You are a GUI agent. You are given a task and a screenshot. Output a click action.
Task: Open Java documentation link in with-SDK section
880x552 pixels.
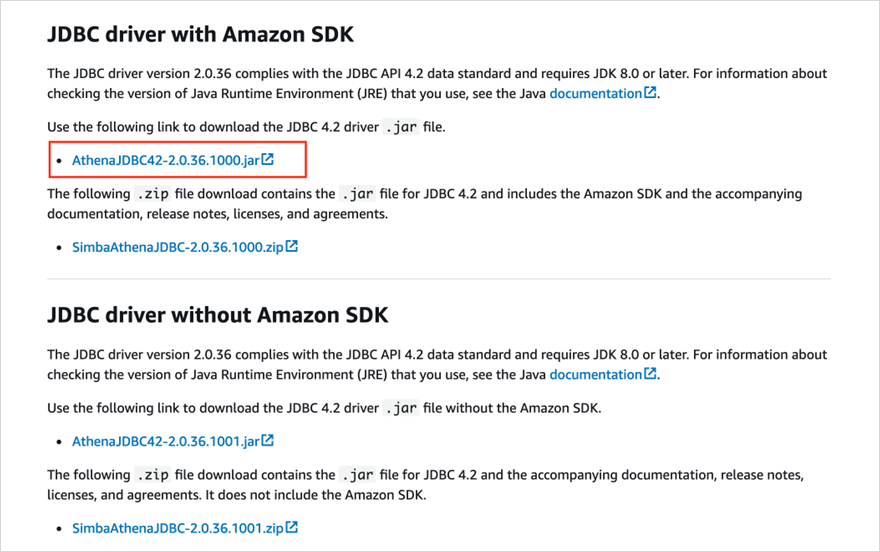pos(595,93)
